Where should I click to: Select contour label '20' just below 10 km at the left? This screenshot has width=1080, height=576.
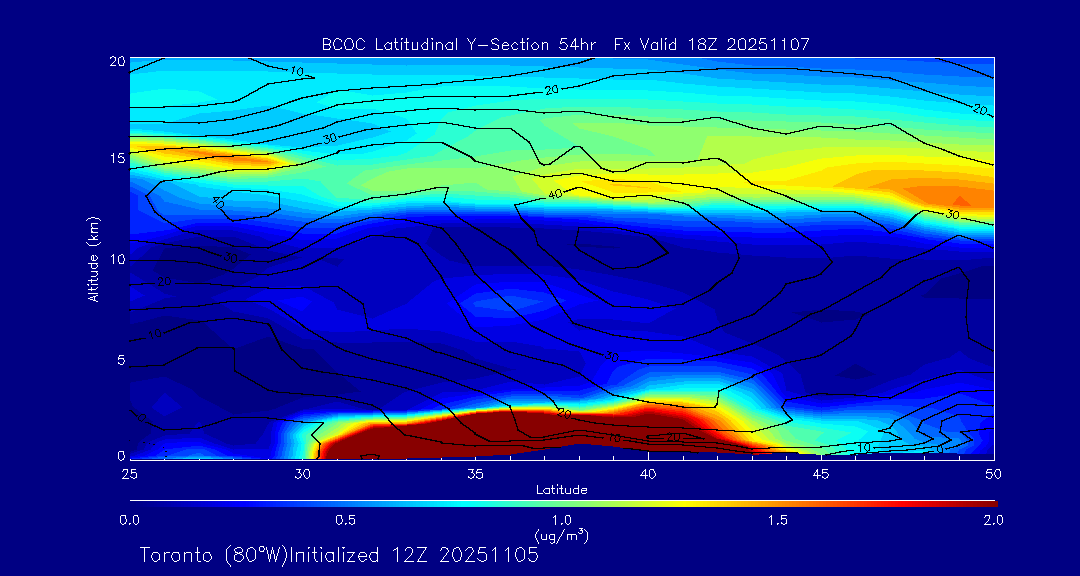point(164,282)
